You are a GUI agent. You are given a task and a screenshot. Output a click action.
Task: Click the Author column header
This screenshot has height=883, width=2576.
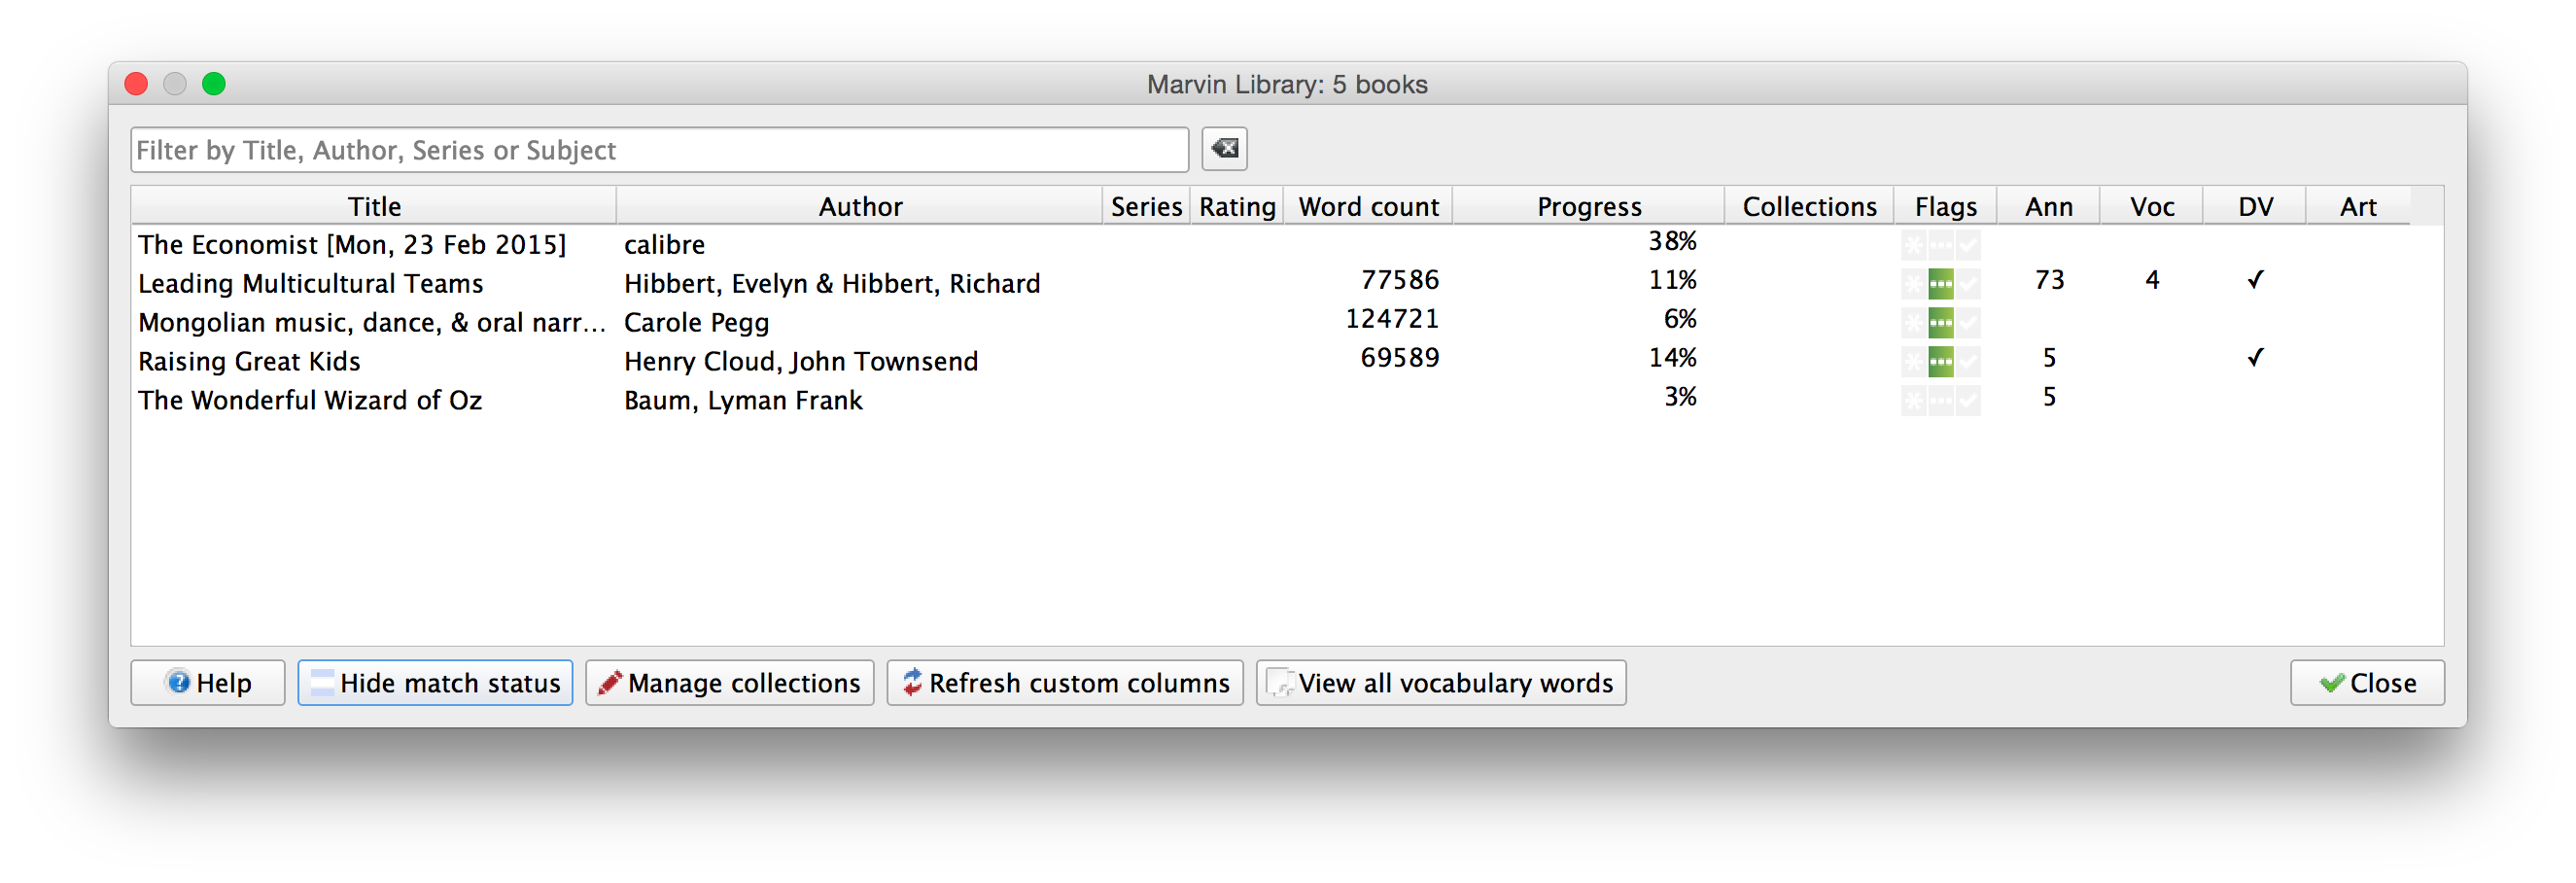[x=860, y=206]
